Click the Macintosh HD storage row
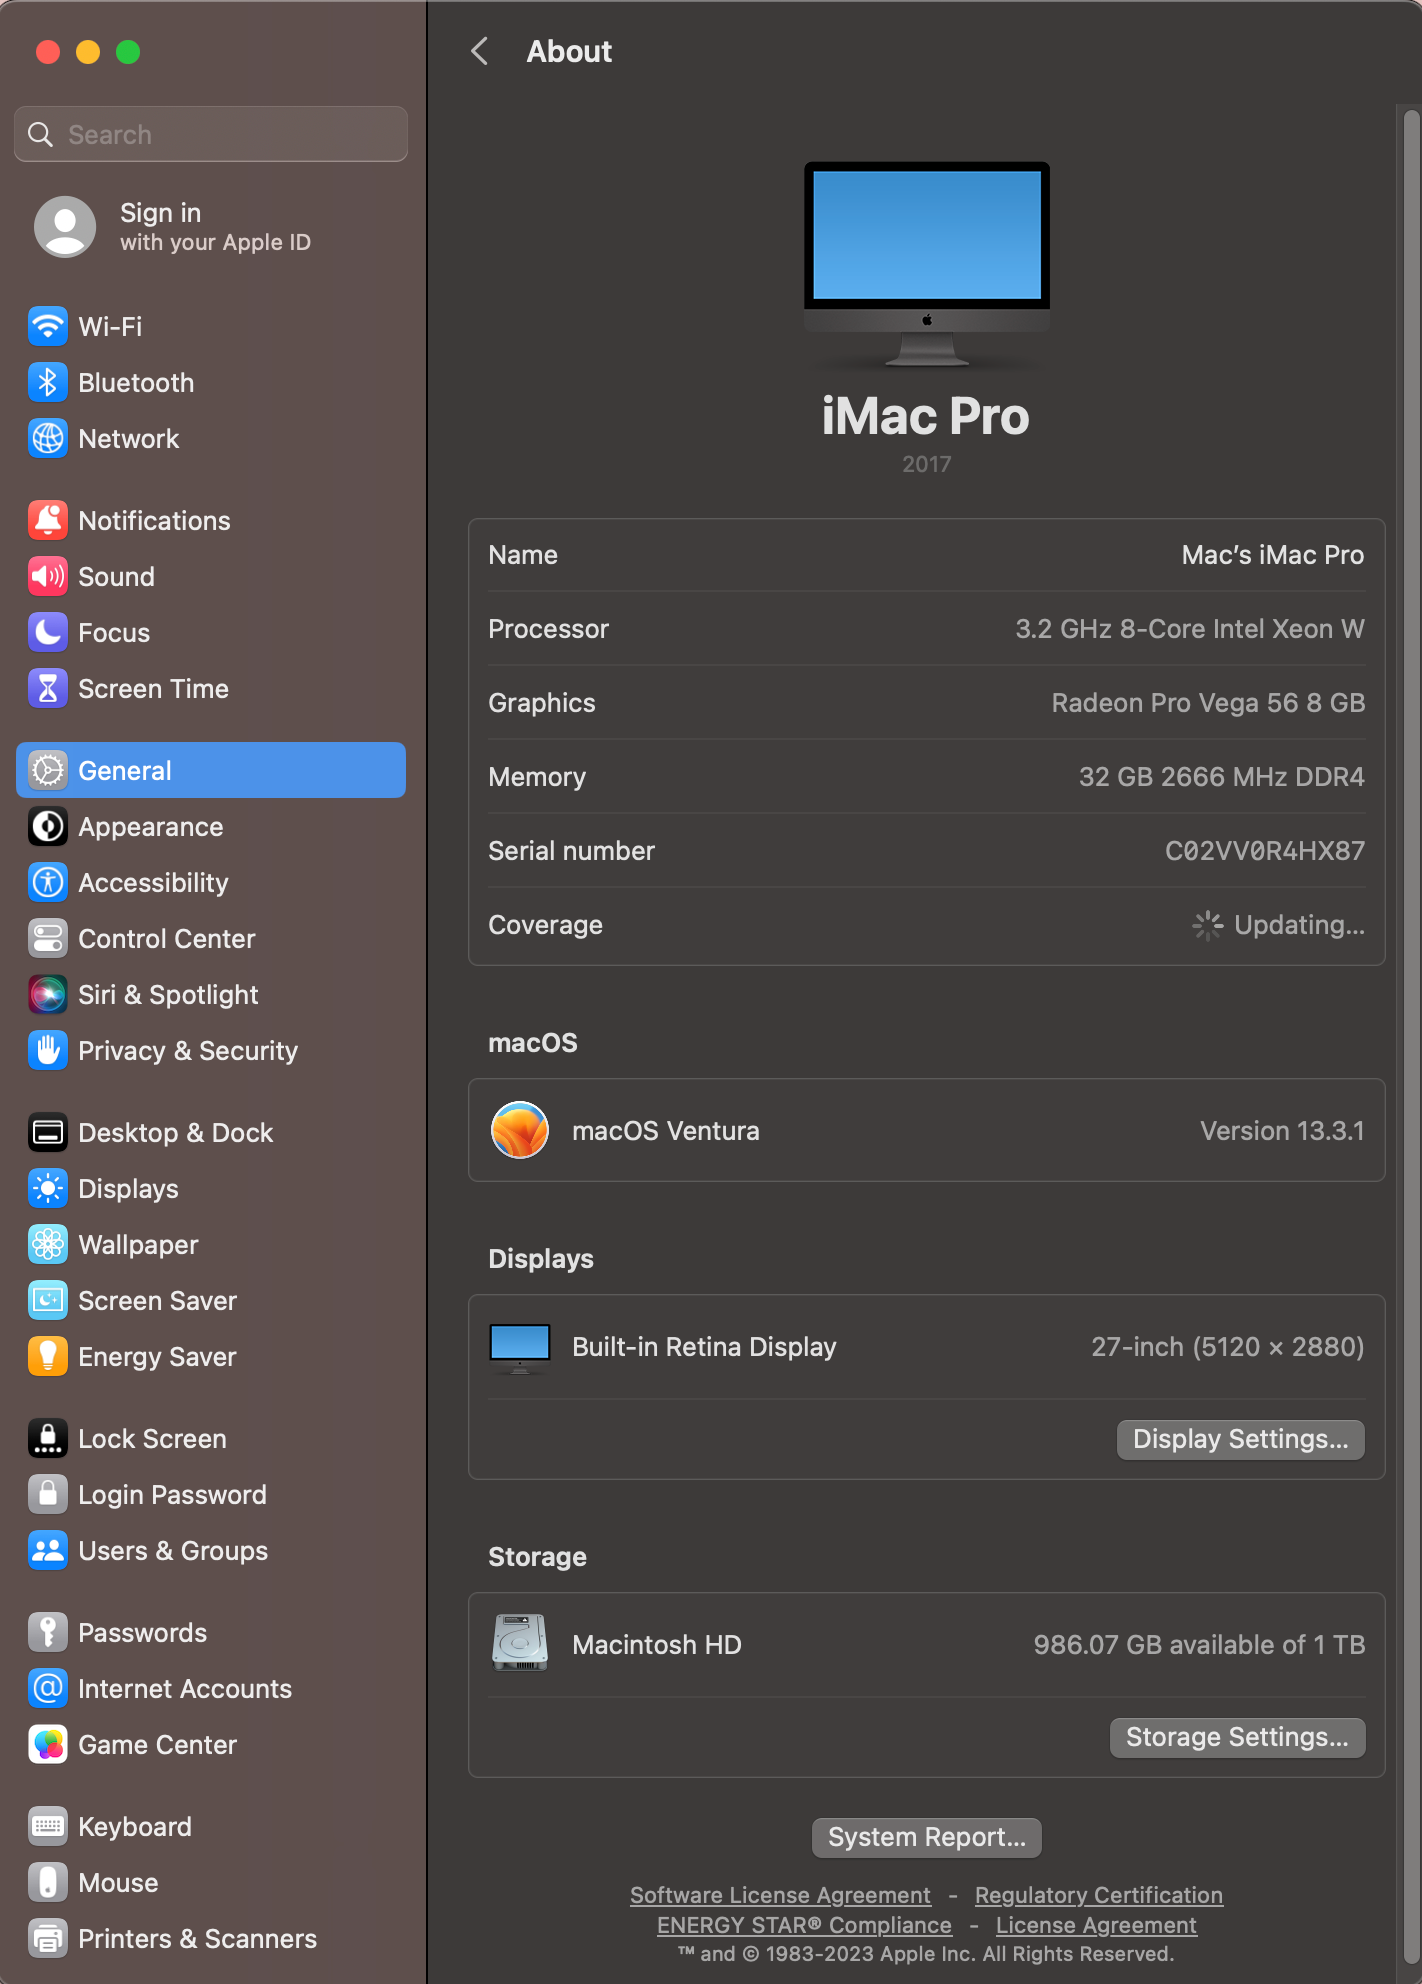Image resolution: width=1422 pixels, height=1984 pixels. pyautogui.click(x=926, y=1644)
